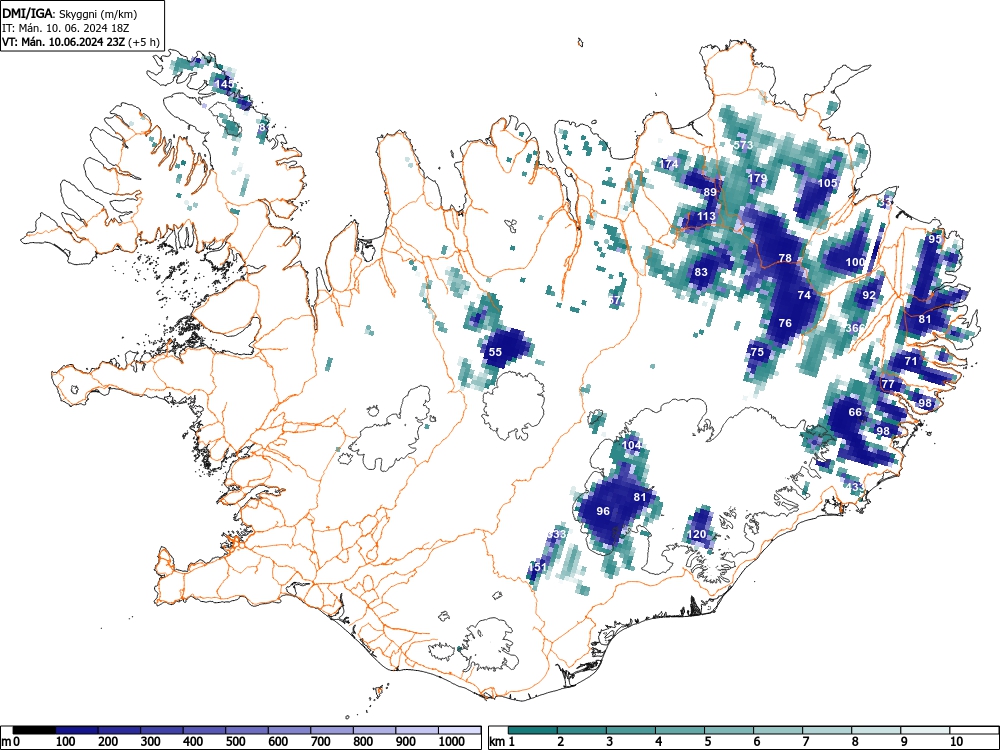Click the '1000' label in the metre legend
The width and height of the screenshot is (1000, 750).
click(452, 741)
